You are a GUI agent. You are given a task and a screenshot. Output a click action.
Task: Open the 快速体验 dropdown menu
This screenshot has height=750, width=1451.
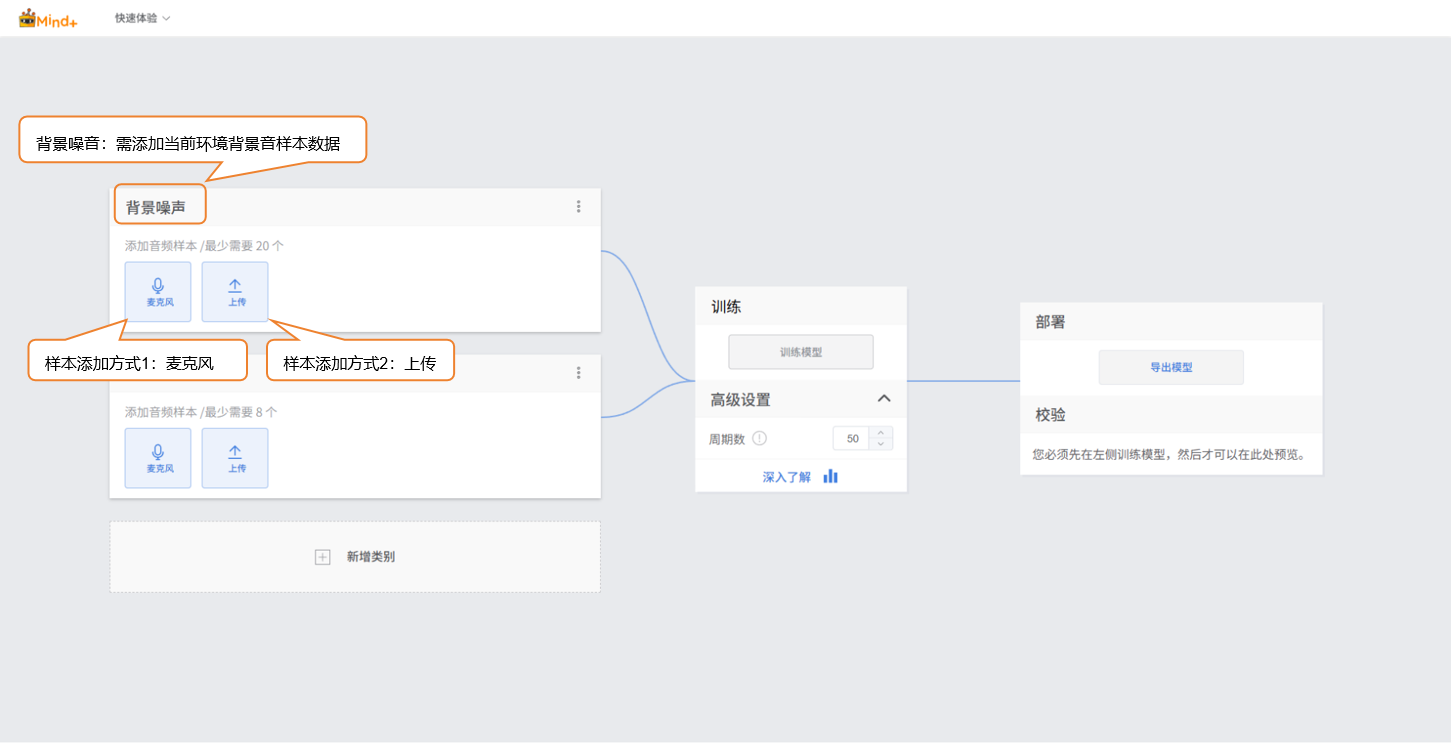pyautogui.click(x=142, y=18)
